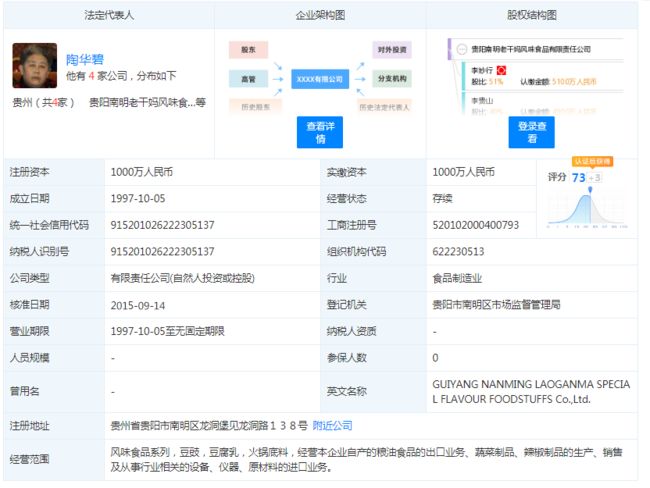This screenshot has width=650, height=488.
Task: Click the +3 score bonus tag
Action: (594, 177)
